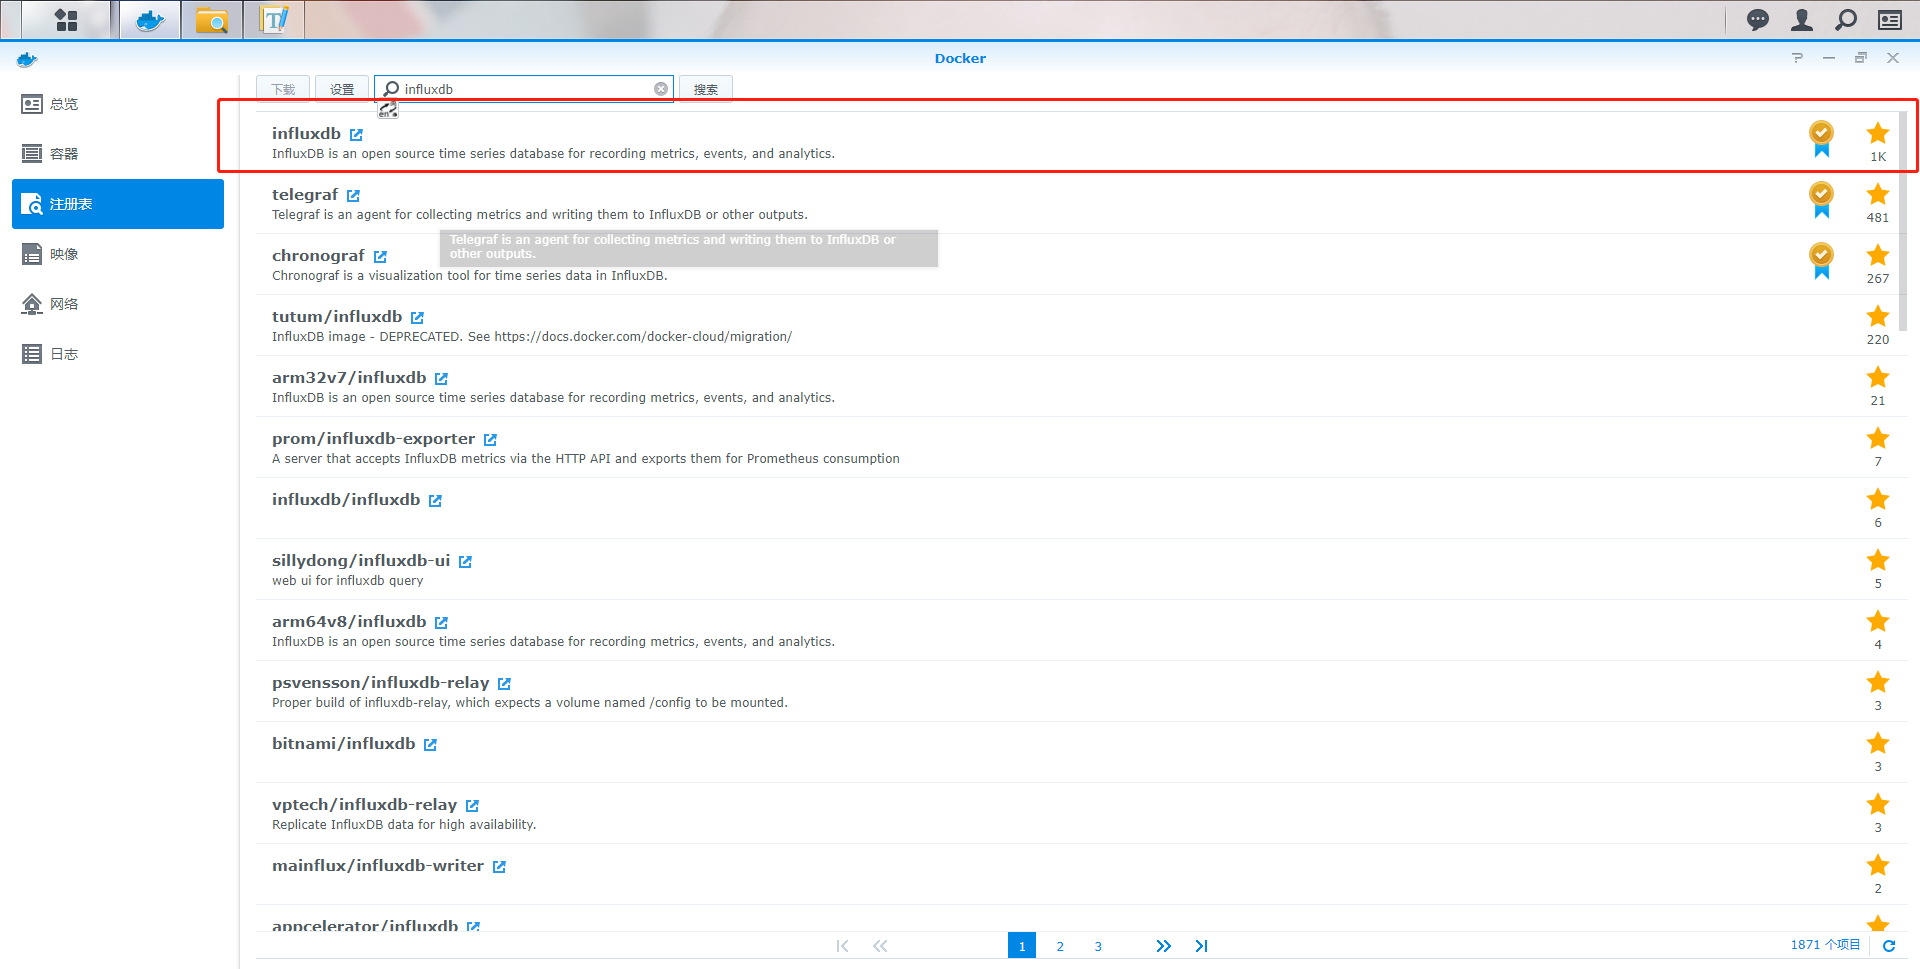
Task: Open the 网络 network section
Action: (118, 304)
